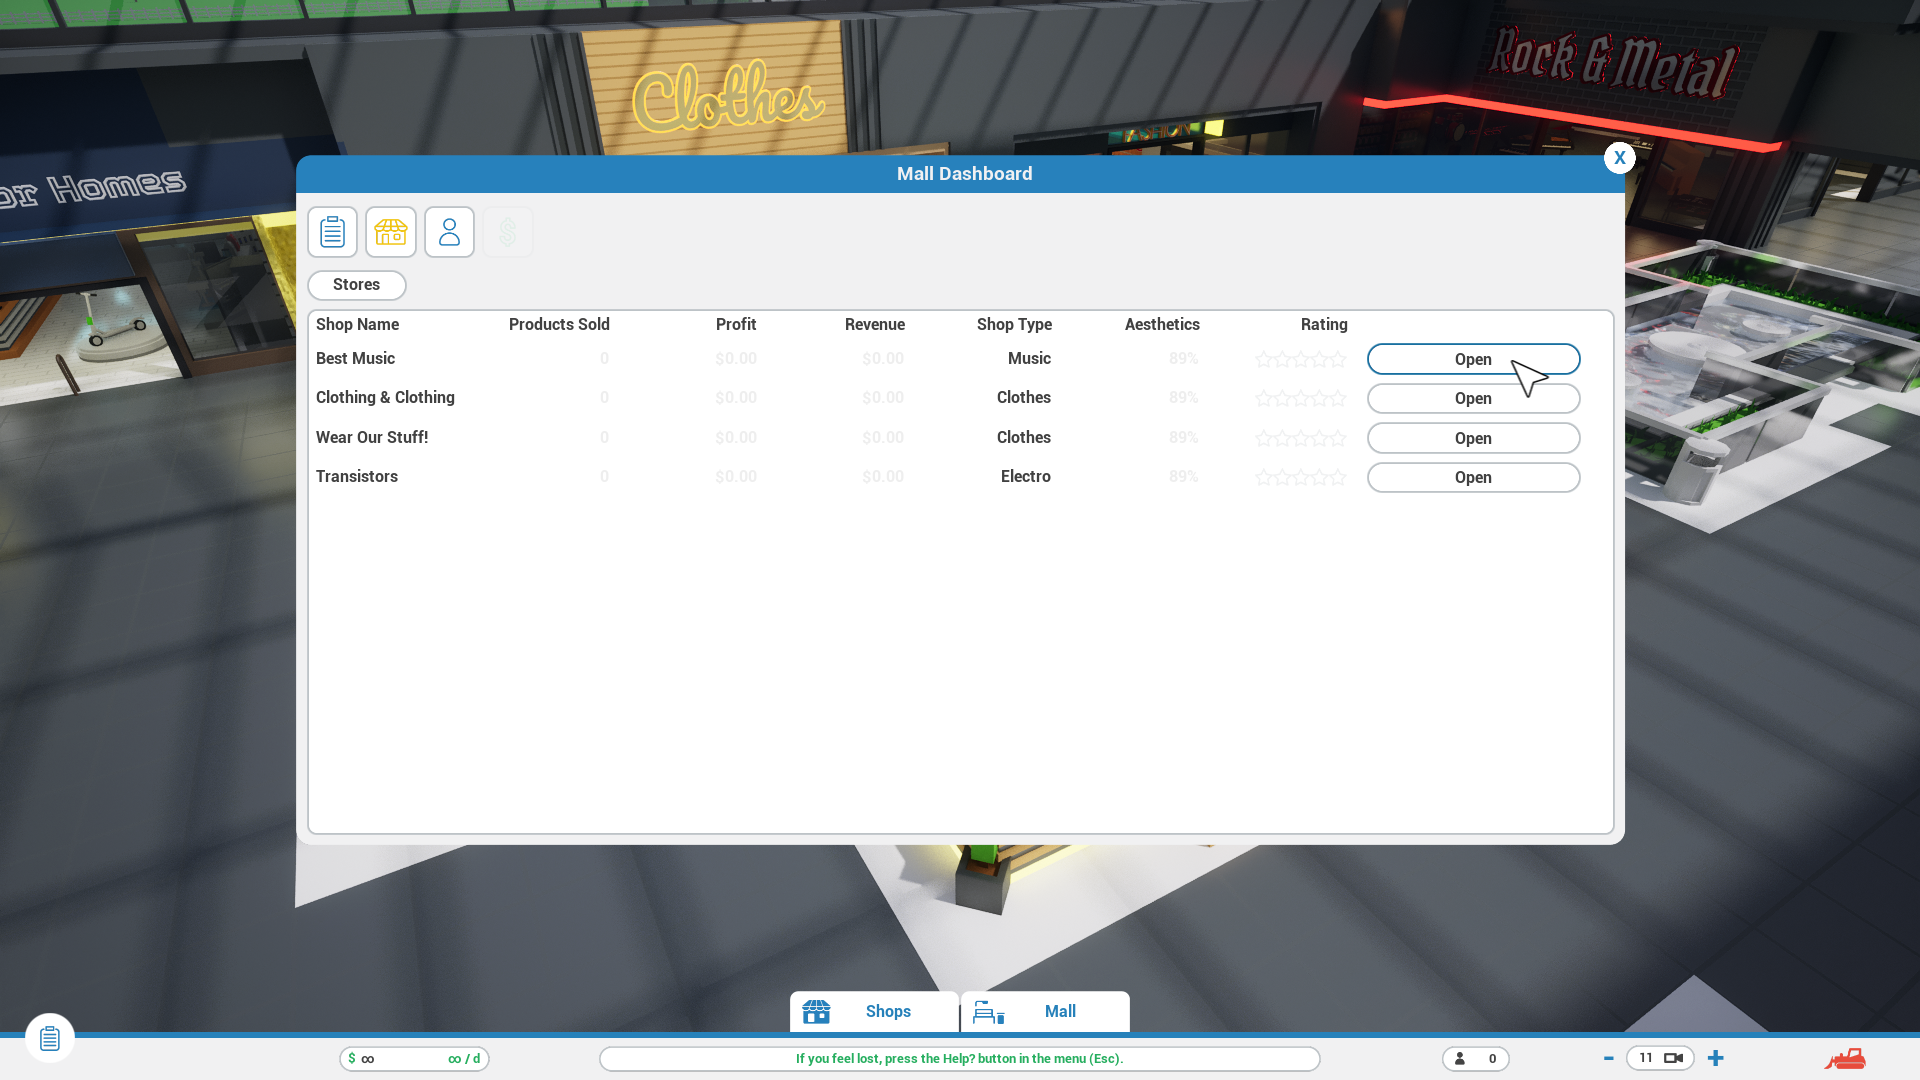Click the red bulldozer demolish icon
Image resolution: width=1920 pixels, height=1080 pixels.
(x=1845, y=1058)
